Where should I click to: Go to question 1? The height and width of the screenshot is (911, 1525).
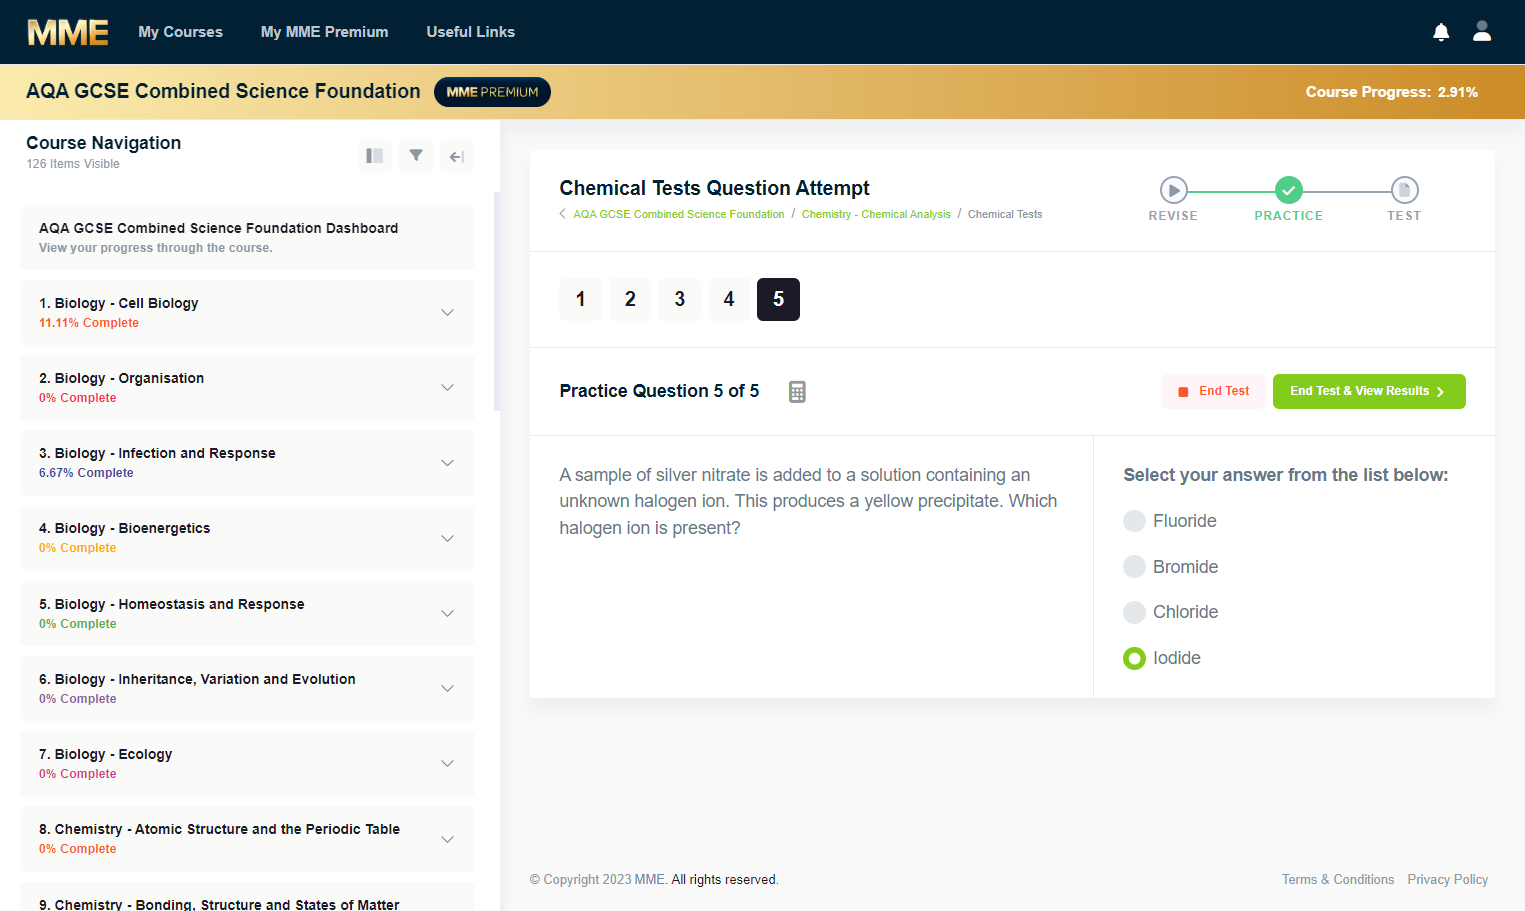coord(580,299)
